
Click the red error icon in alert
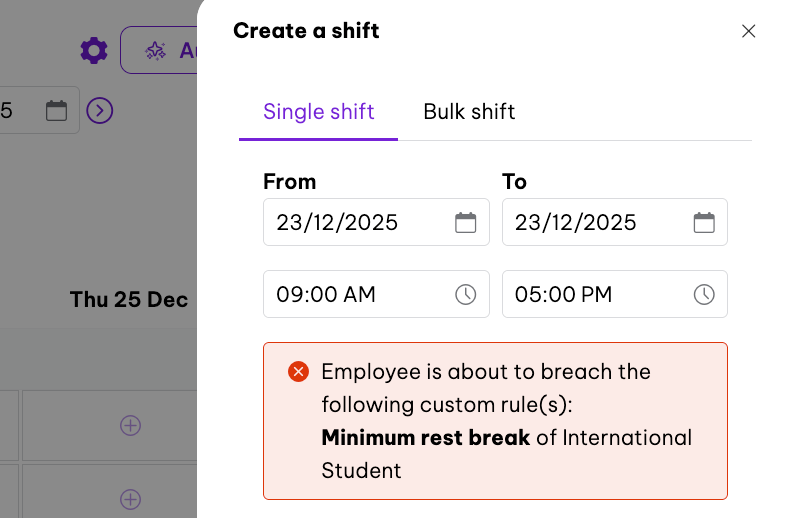coord(298,372)
